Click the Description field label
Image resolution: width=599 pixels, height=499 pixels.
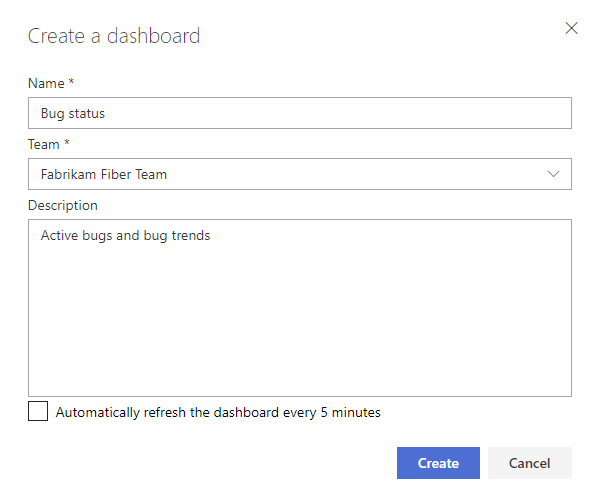(x=63, y=206)
